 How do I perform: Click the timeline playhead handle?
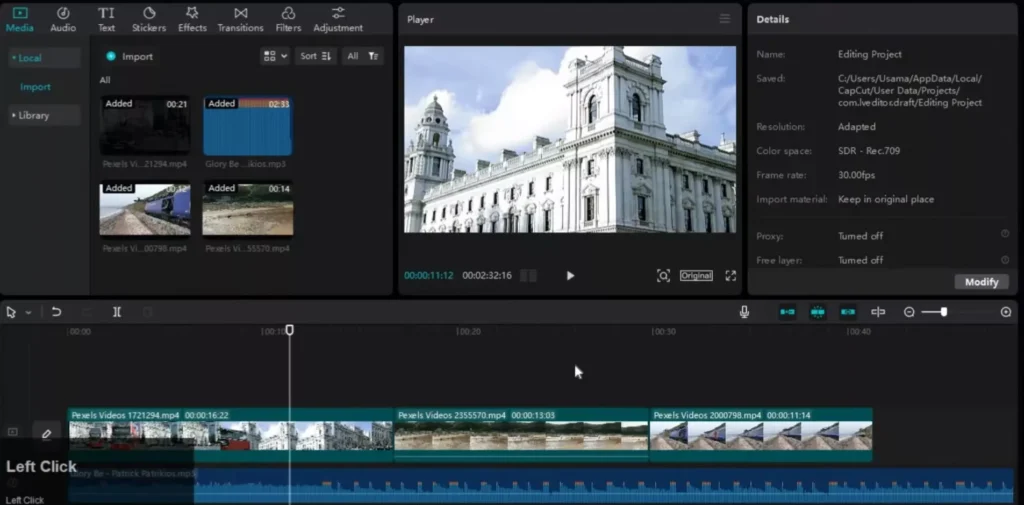point(289,330)
